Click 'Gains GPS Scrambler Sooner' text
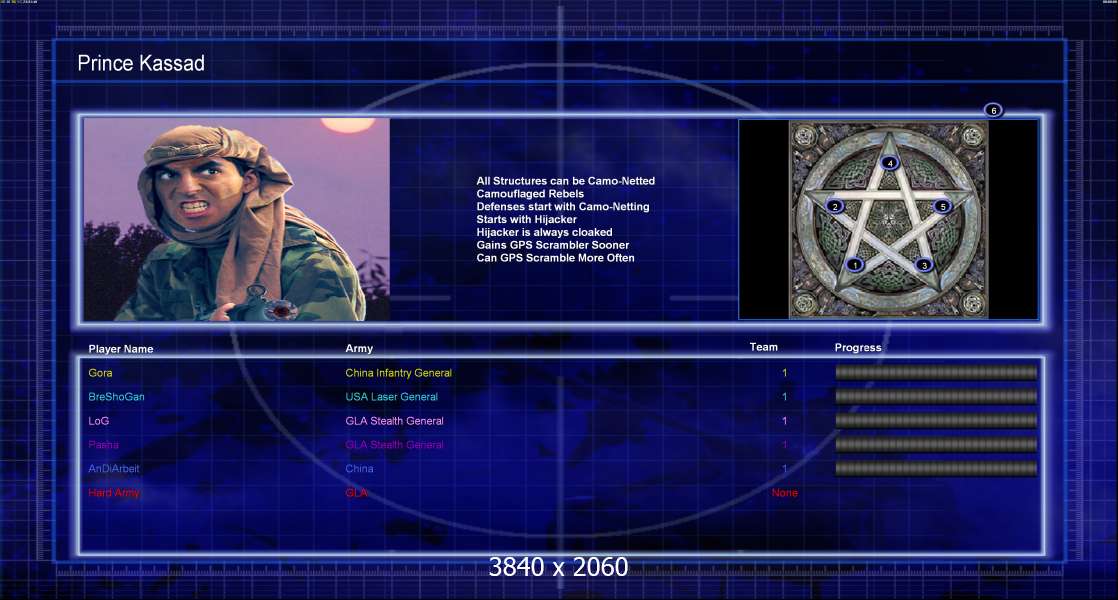 tap(553, 245)
